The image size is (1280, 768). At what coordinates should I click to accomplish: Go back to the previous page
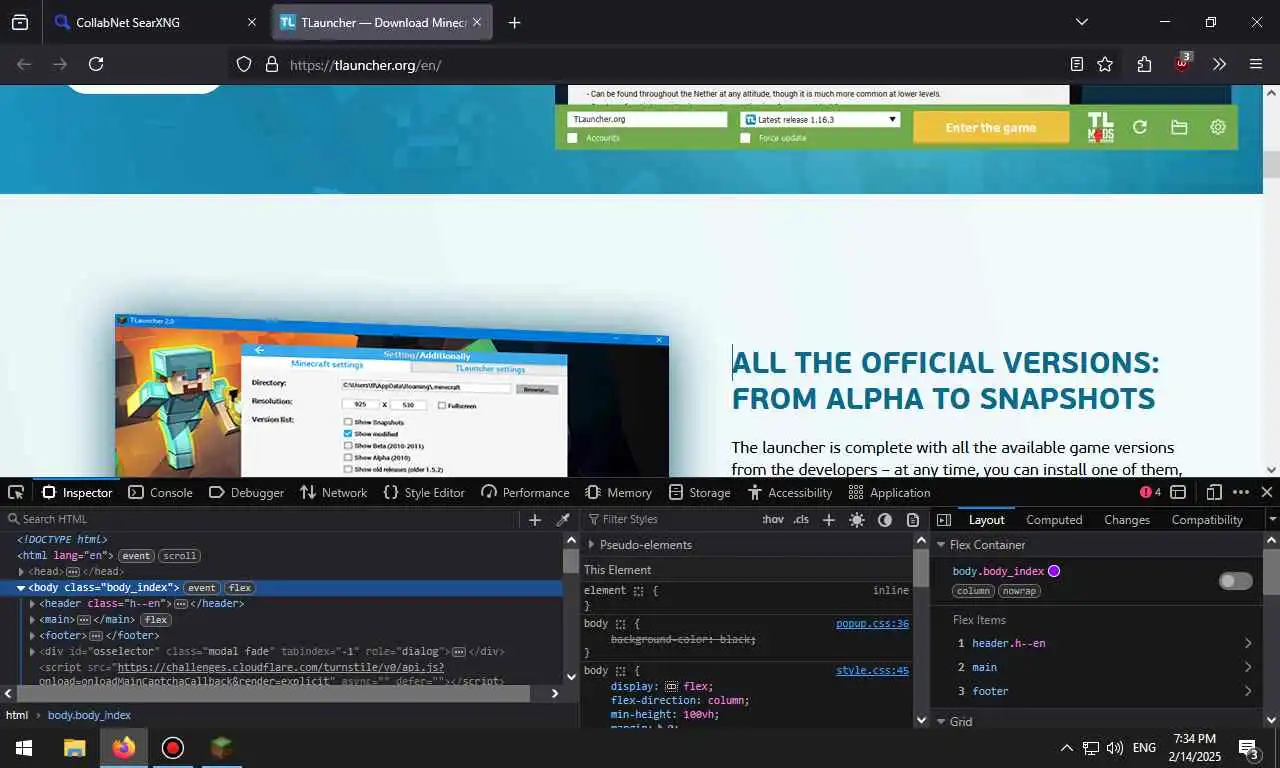click(x=24, y=64)
